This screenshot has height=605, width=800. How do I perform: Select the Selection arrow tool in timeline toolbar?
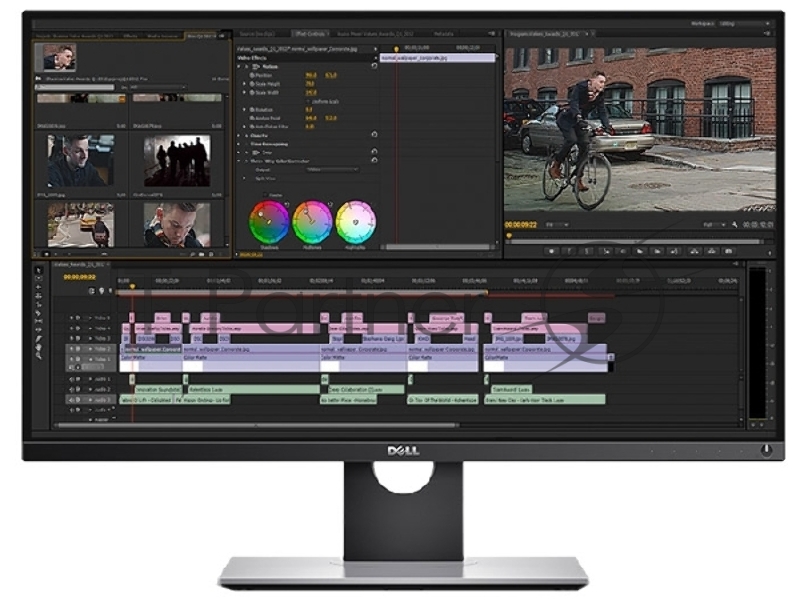pos(38,270)
